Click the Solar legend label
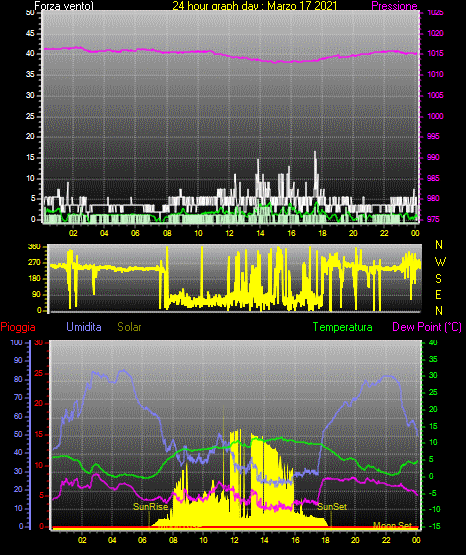 tap(129, 327)
